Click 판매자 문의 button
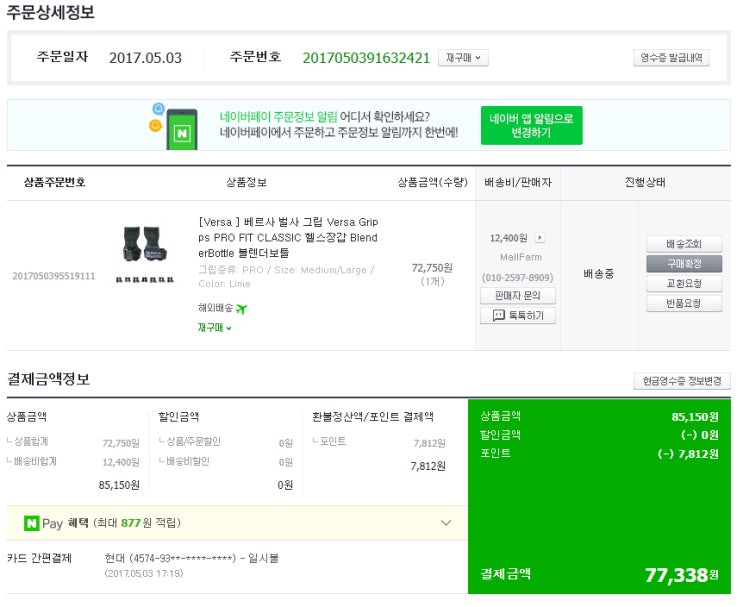743x607 pixels. (x=517, y=296)
